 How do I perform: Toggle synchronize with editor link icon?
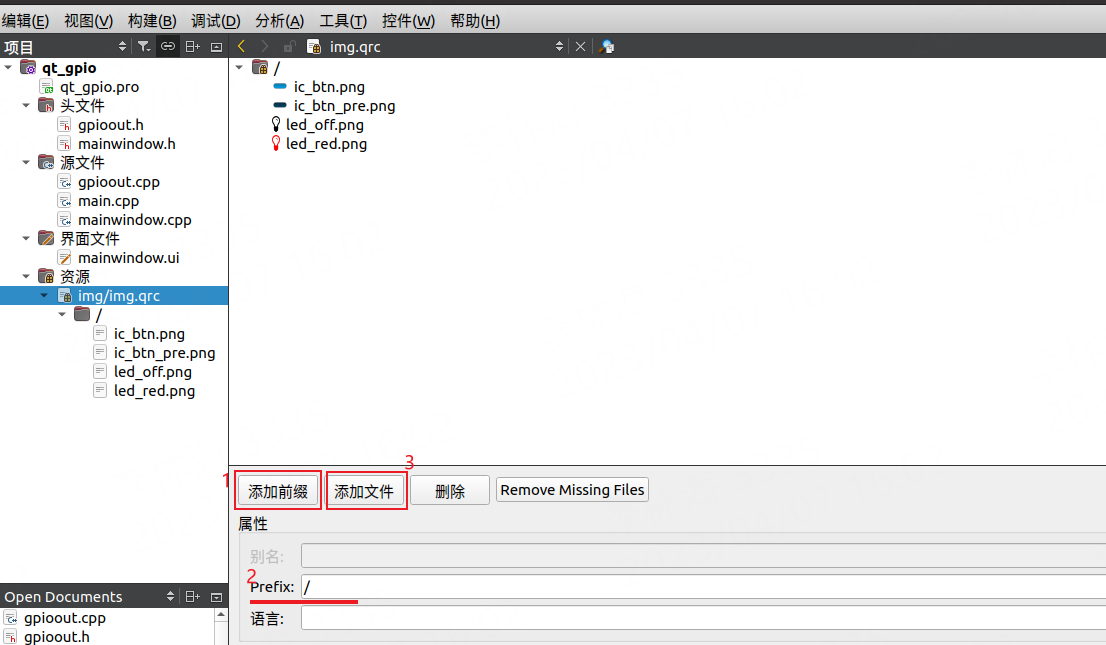point(168,47)
